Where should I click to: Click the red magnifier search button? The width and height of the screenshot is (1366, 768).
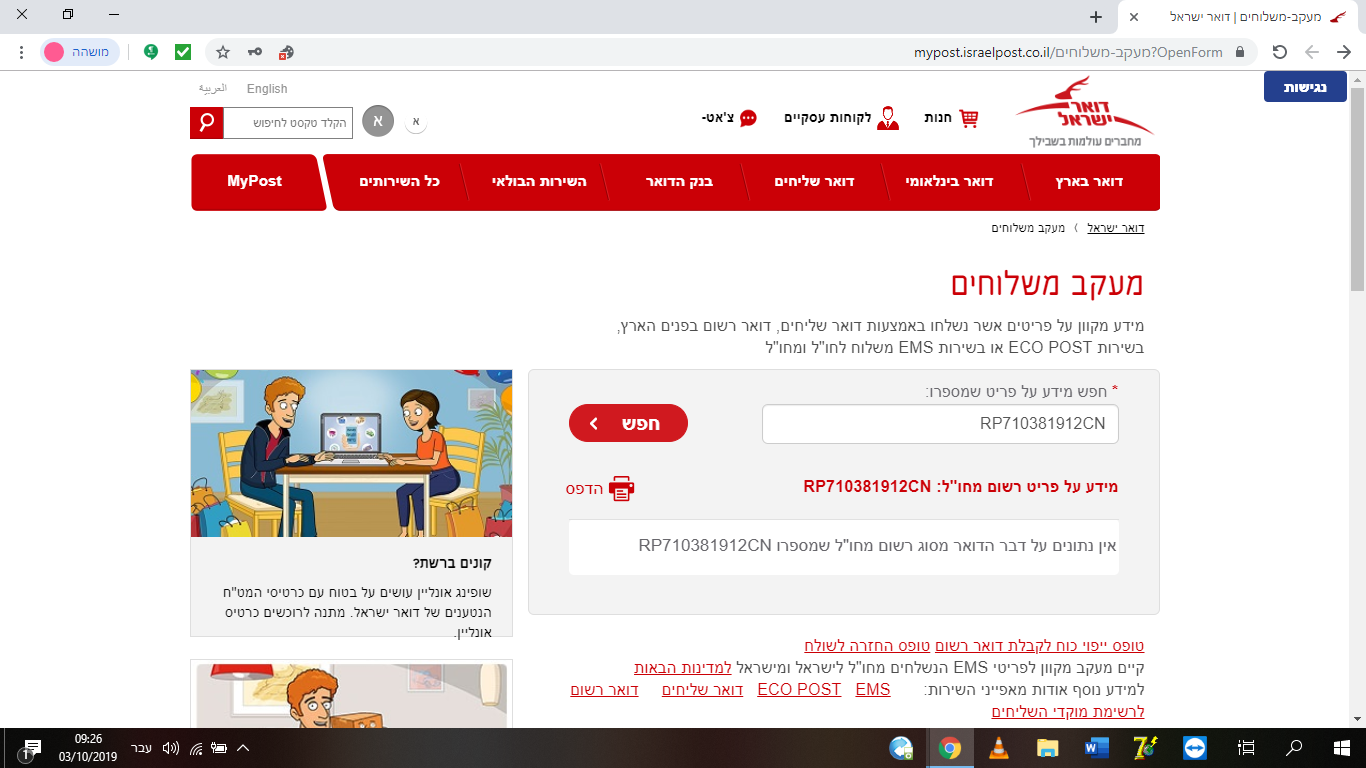[206, 123]
